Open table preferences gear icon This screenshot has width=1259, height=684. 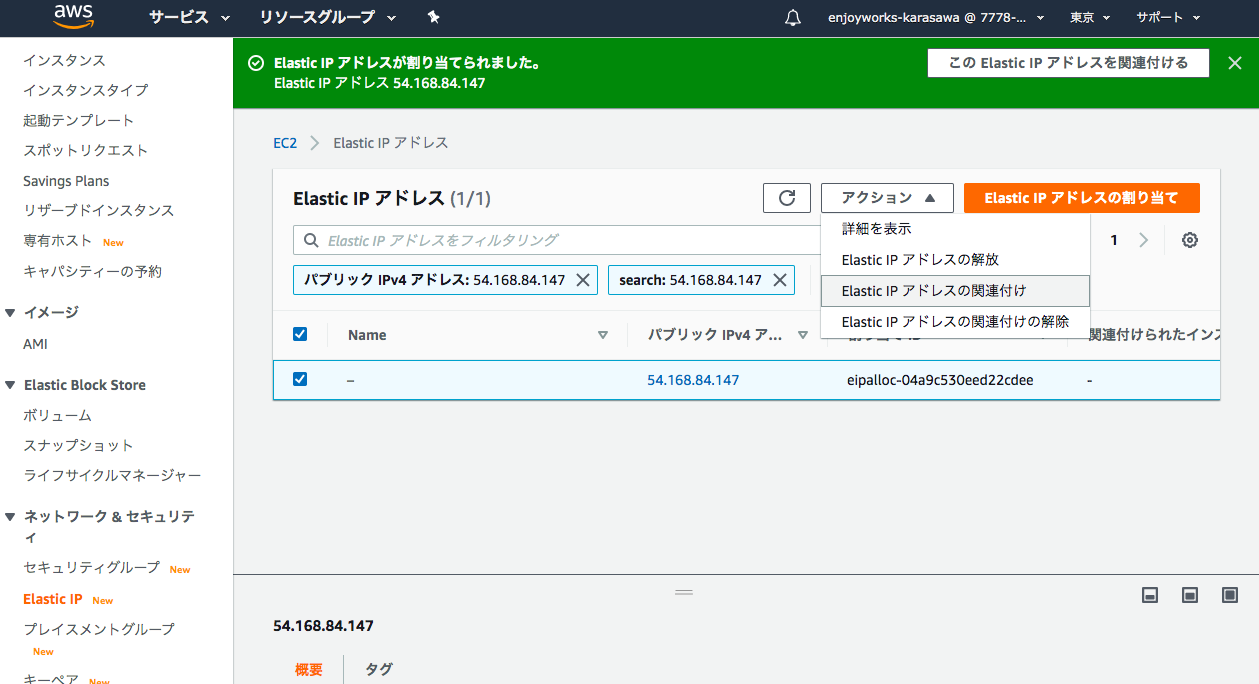(x=1189, y=240)
